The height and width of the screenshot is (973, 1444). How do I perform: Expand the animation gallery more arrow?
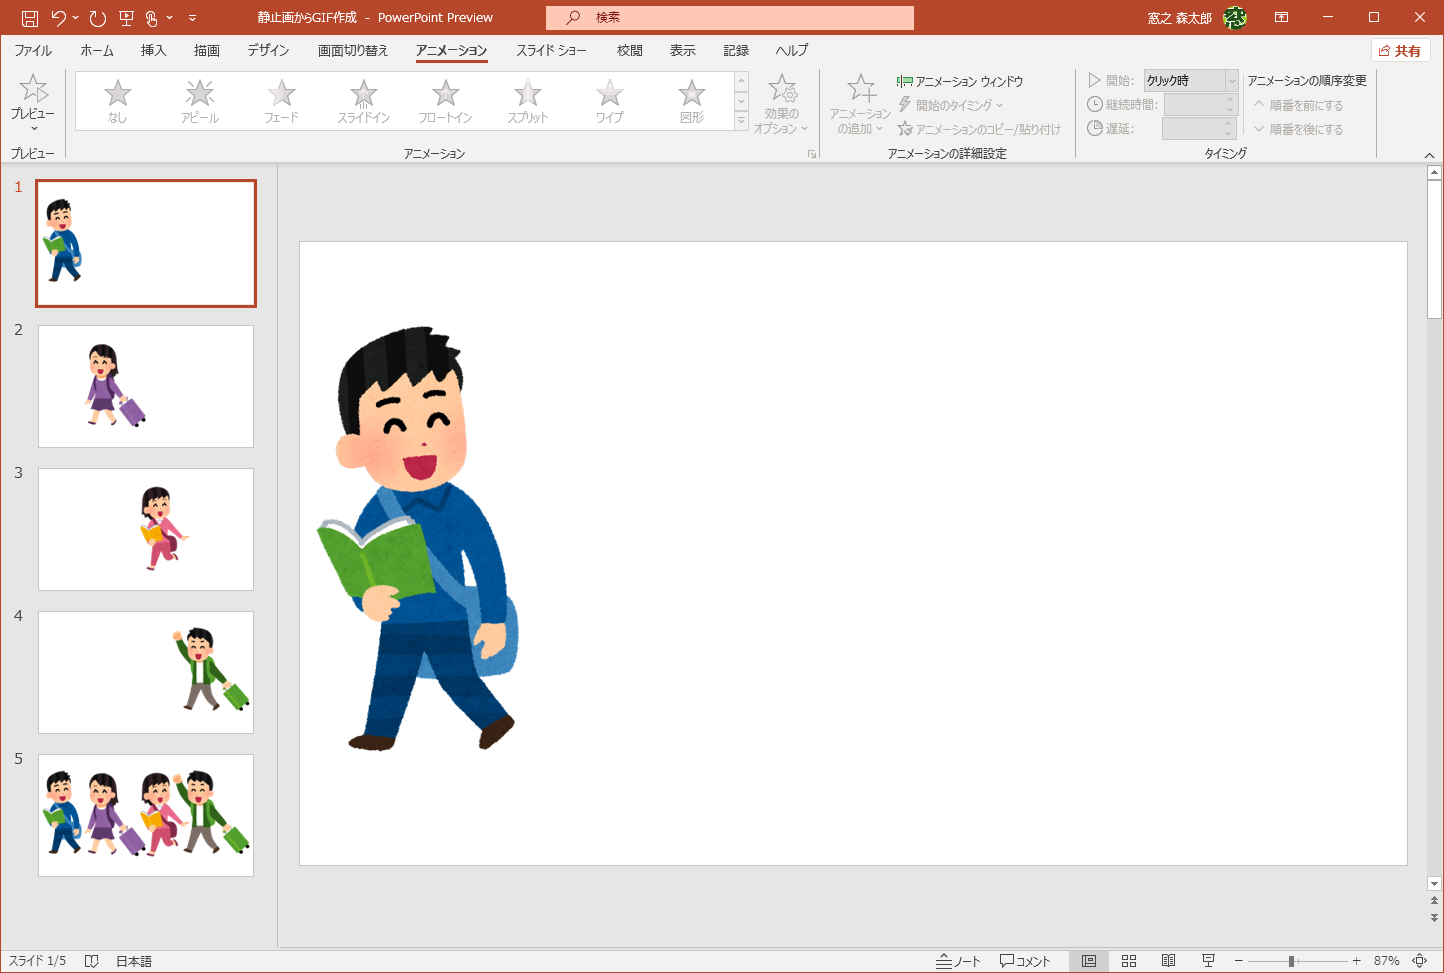point(741,121)
